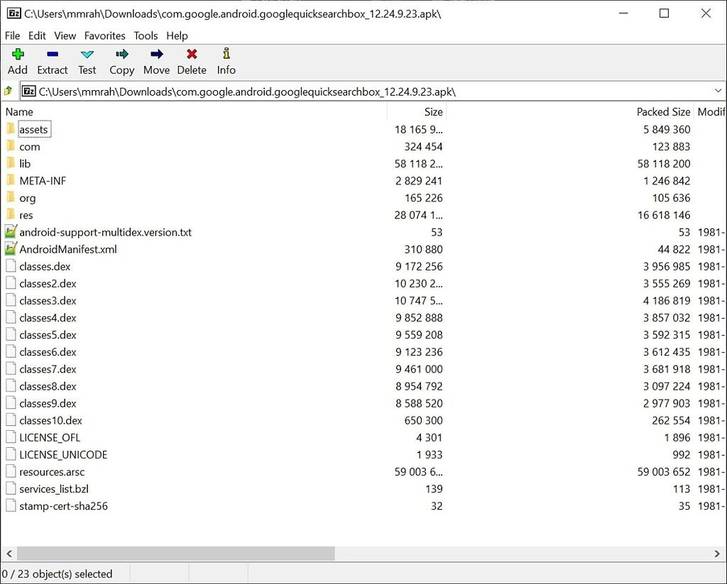
Task: Select the com folder icon
Action: (x=11, y=146)
